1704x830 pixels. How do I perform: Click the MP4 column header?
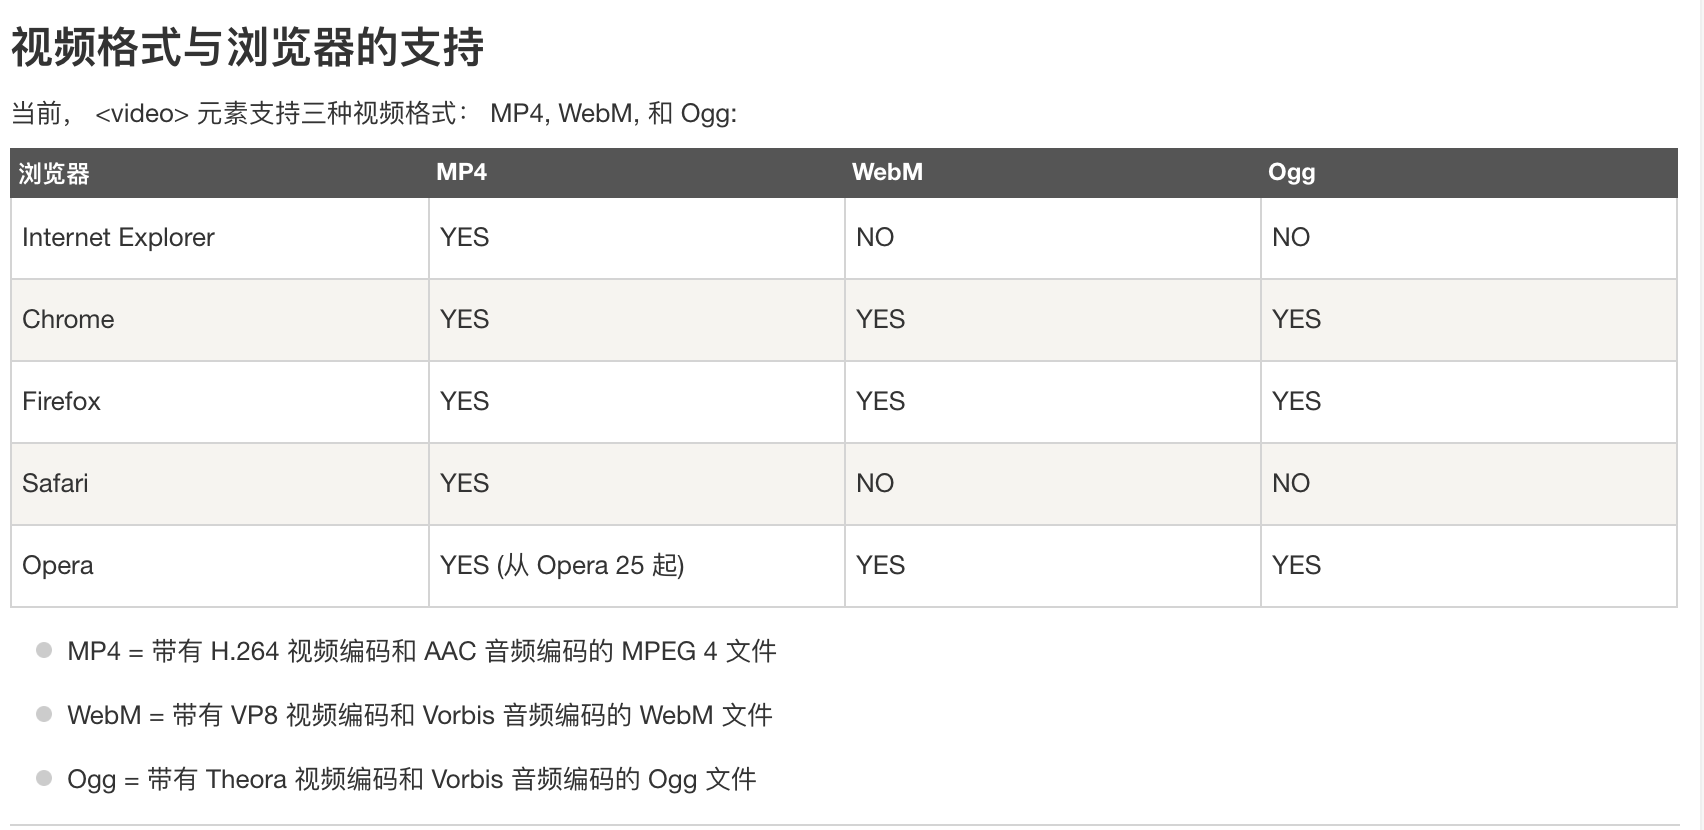461,172
